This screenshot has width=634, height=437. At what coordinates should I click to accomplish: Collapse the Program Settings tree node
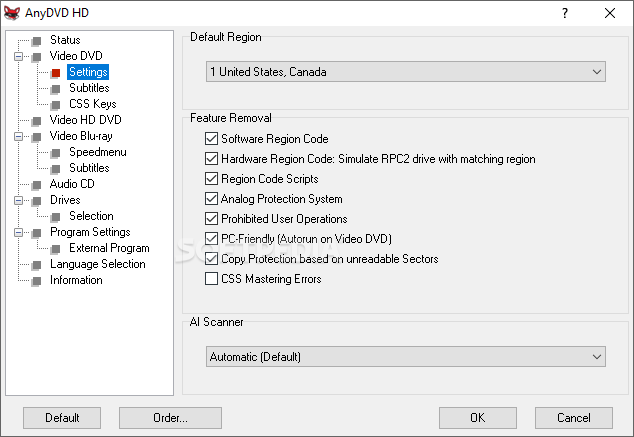point(18,232)
